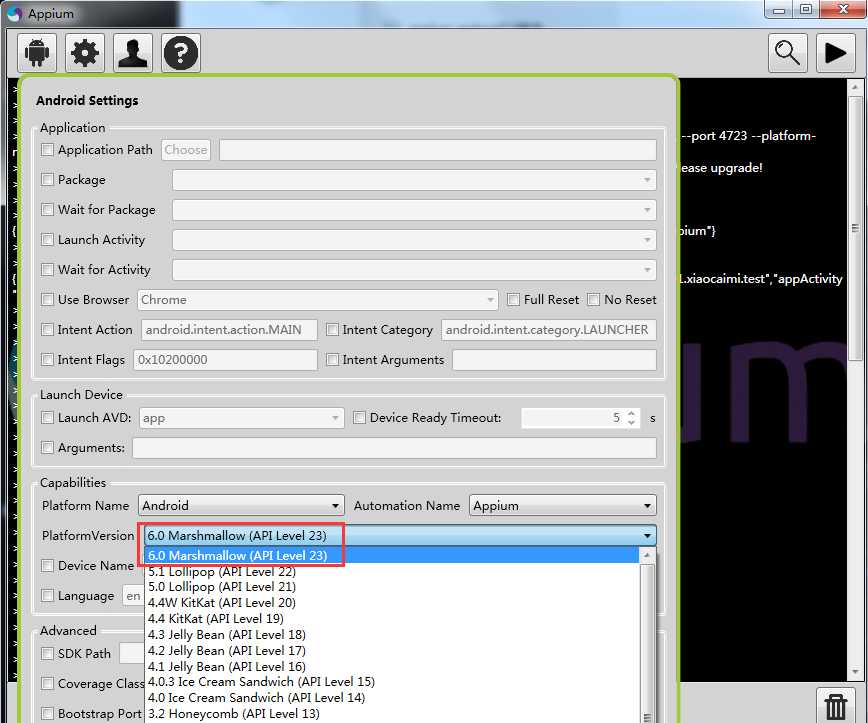The image size is (868, 723).
Task: Tick the Arguments checkbox
Action: pyautogui.click(x=48, y=447)
